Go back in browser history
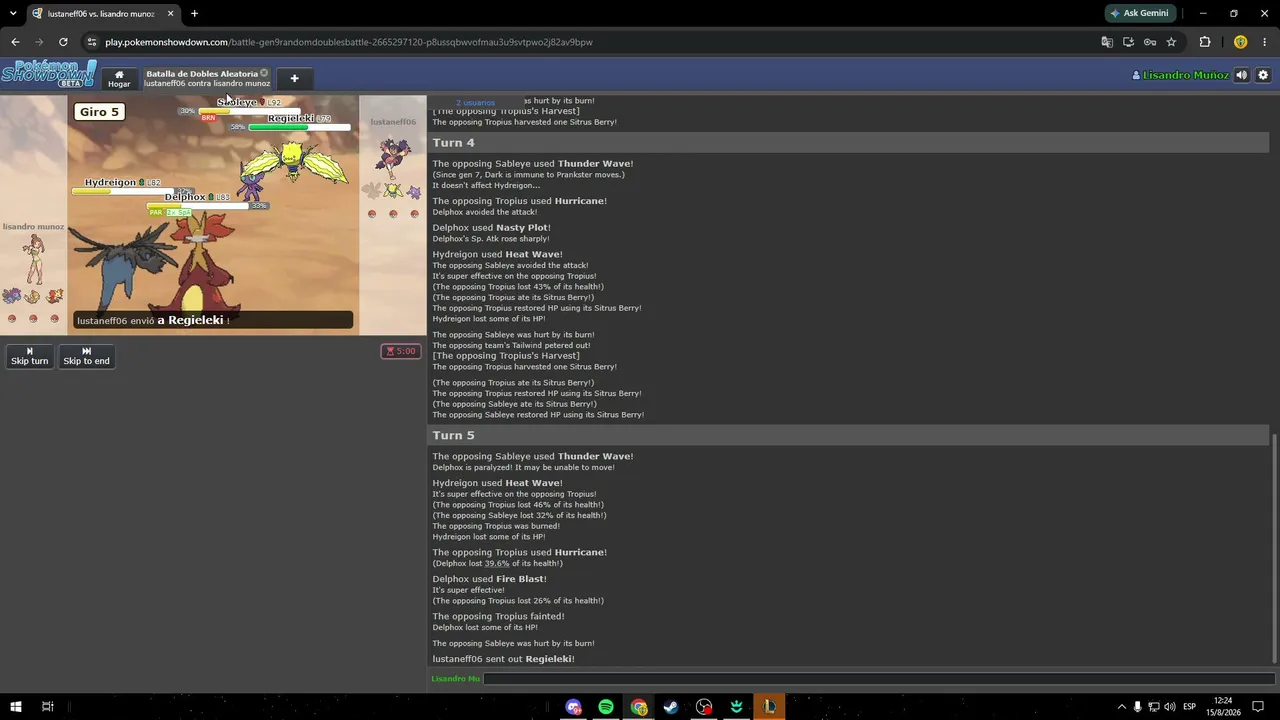1280x720 pixels. click(15, 42)
